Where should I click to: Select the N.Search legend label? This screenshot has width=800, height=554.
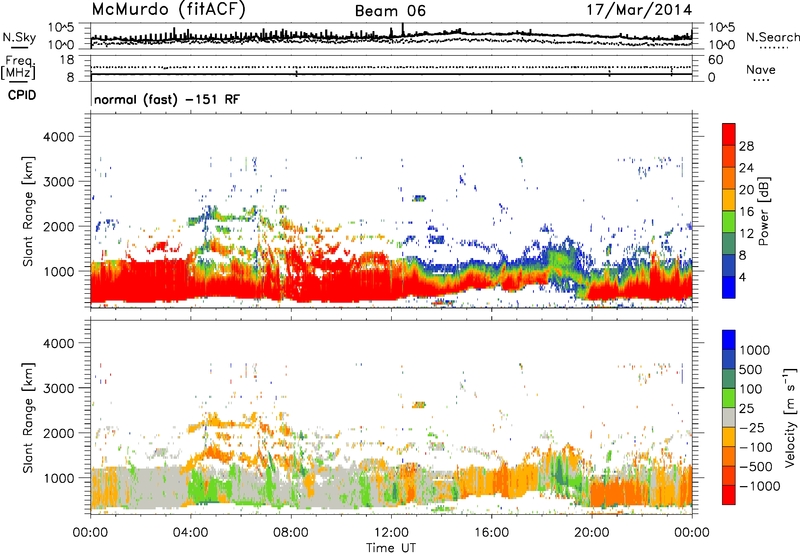coord(772,37)
